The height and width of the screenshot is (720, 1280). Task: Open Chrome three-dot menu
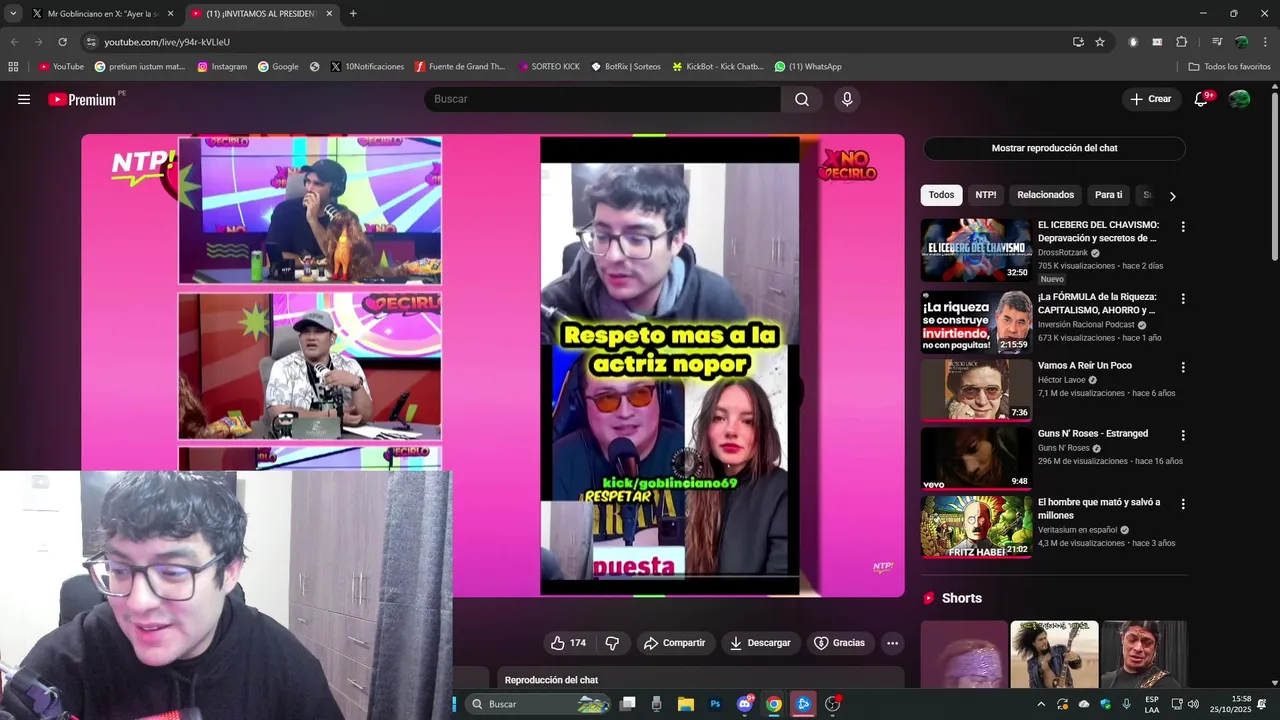click(x=1265, y=42)
